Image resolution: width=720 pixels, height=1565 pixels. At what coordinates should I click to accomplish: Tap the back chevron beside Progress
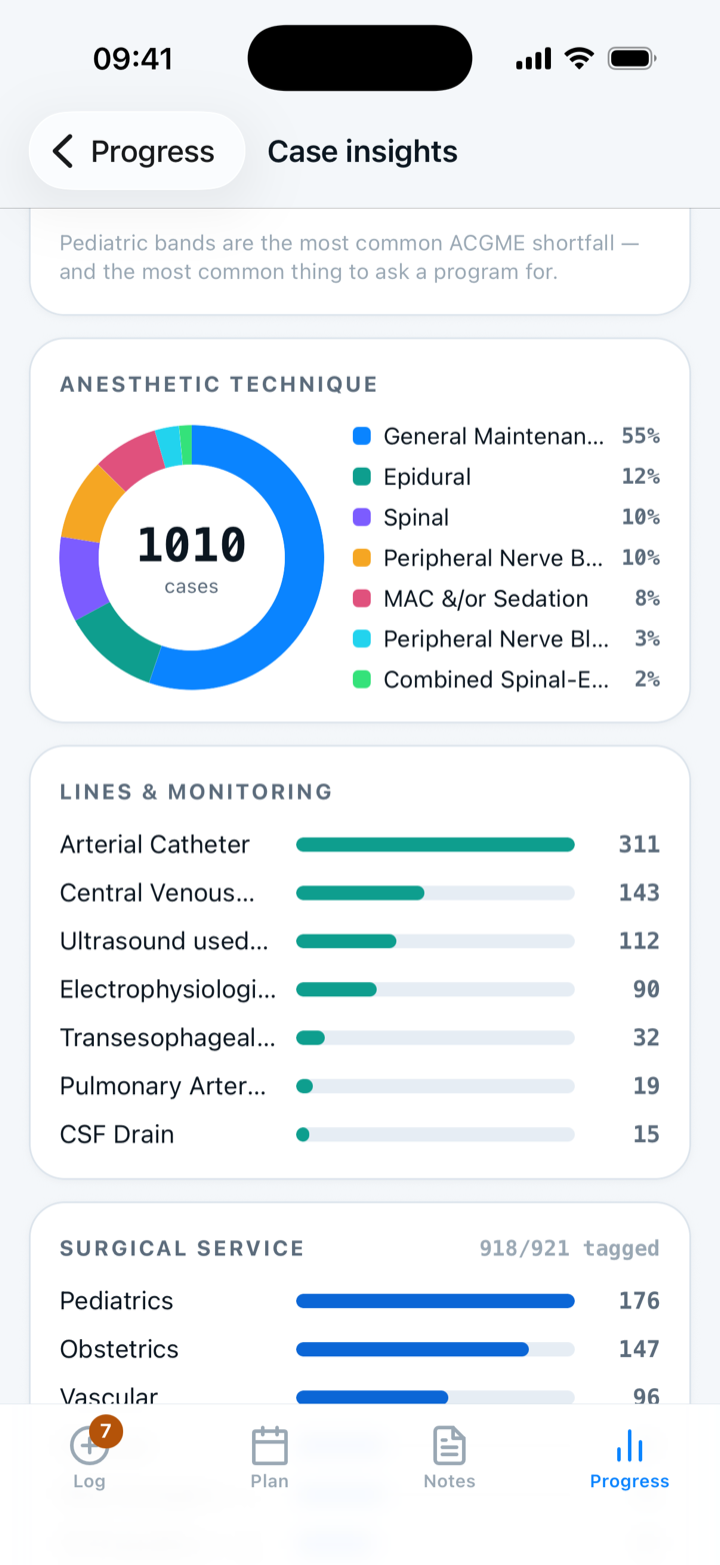63,151
